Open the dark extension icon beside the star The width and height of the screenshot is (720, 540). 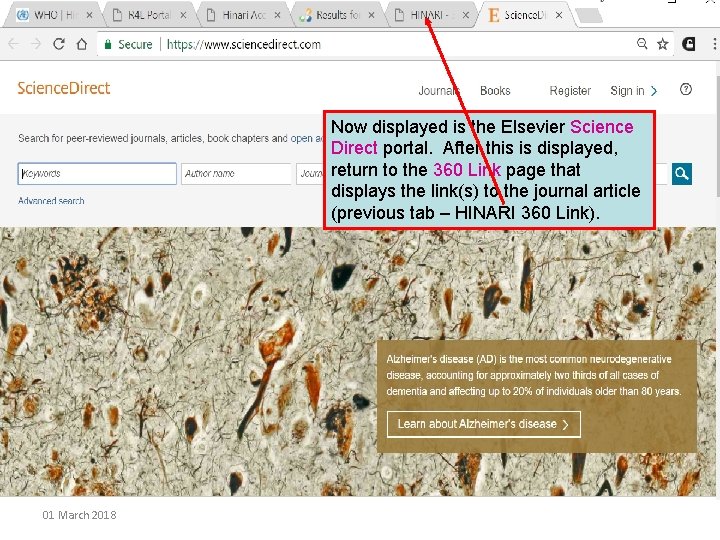(688, 44)
